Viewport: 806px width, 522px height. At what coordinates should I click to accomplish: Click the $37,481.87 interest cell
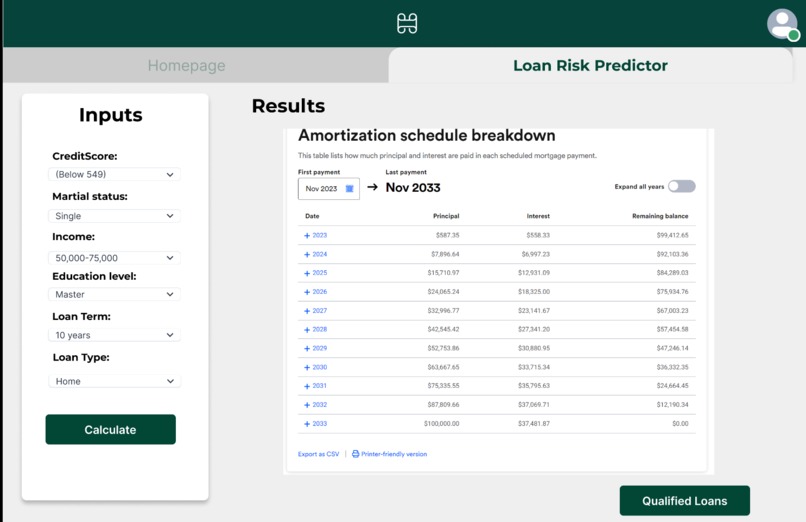click(534, 424)
